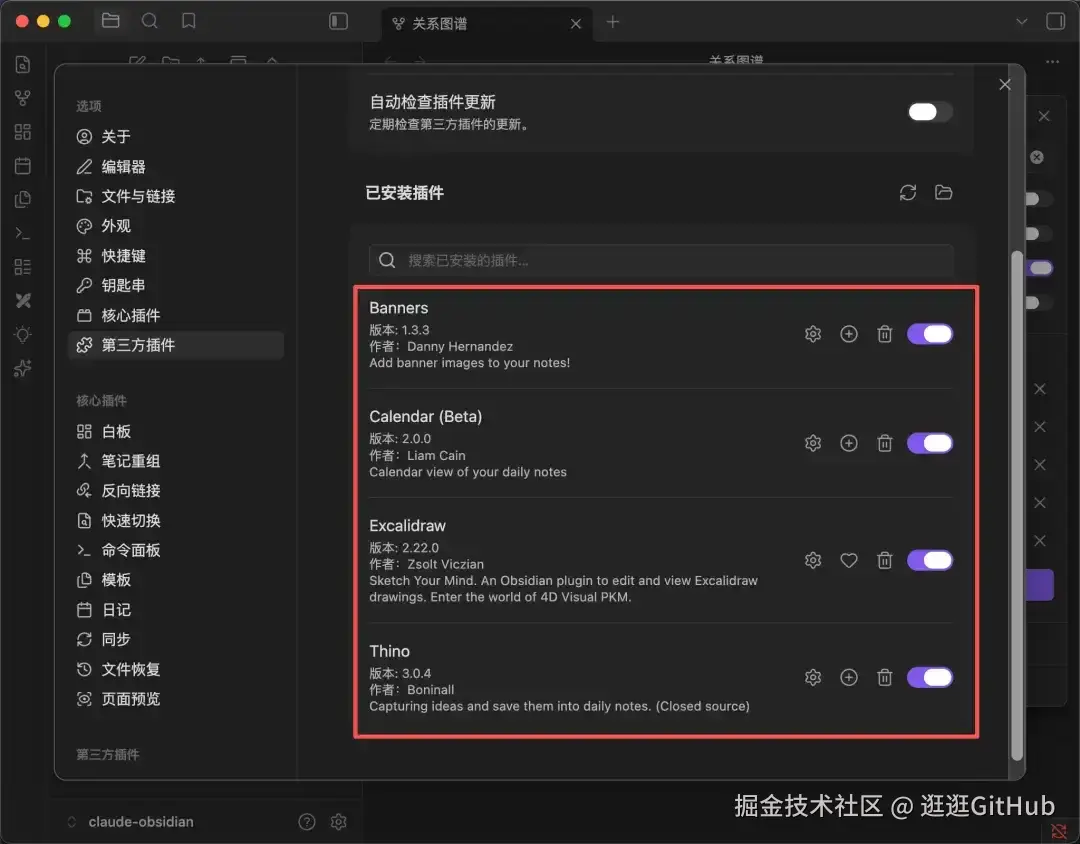
Task: Click the plus icon for Thino
Action: [x=849, y=677]
